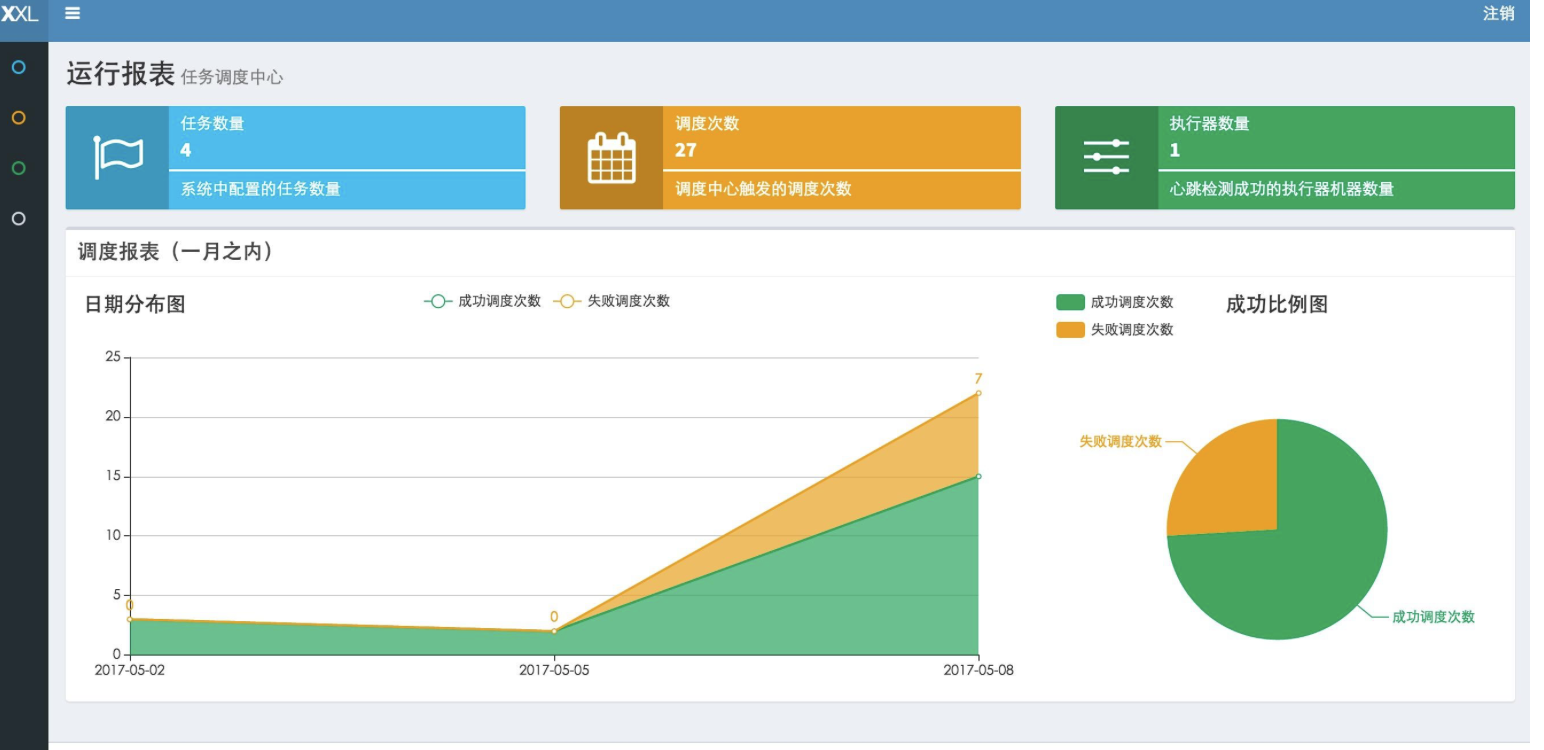The height and width of the screenshot is (750, 1544).
Task: Click the 日期分布图 chart title
Action: click(x=135, y=305)
